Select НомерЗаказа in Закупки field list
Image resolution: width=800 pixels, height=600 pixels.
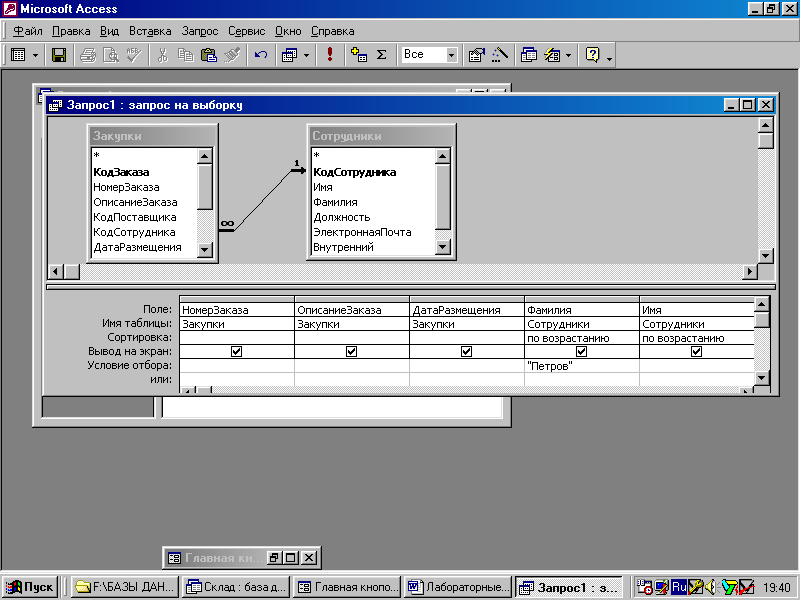tap(126, 187)
